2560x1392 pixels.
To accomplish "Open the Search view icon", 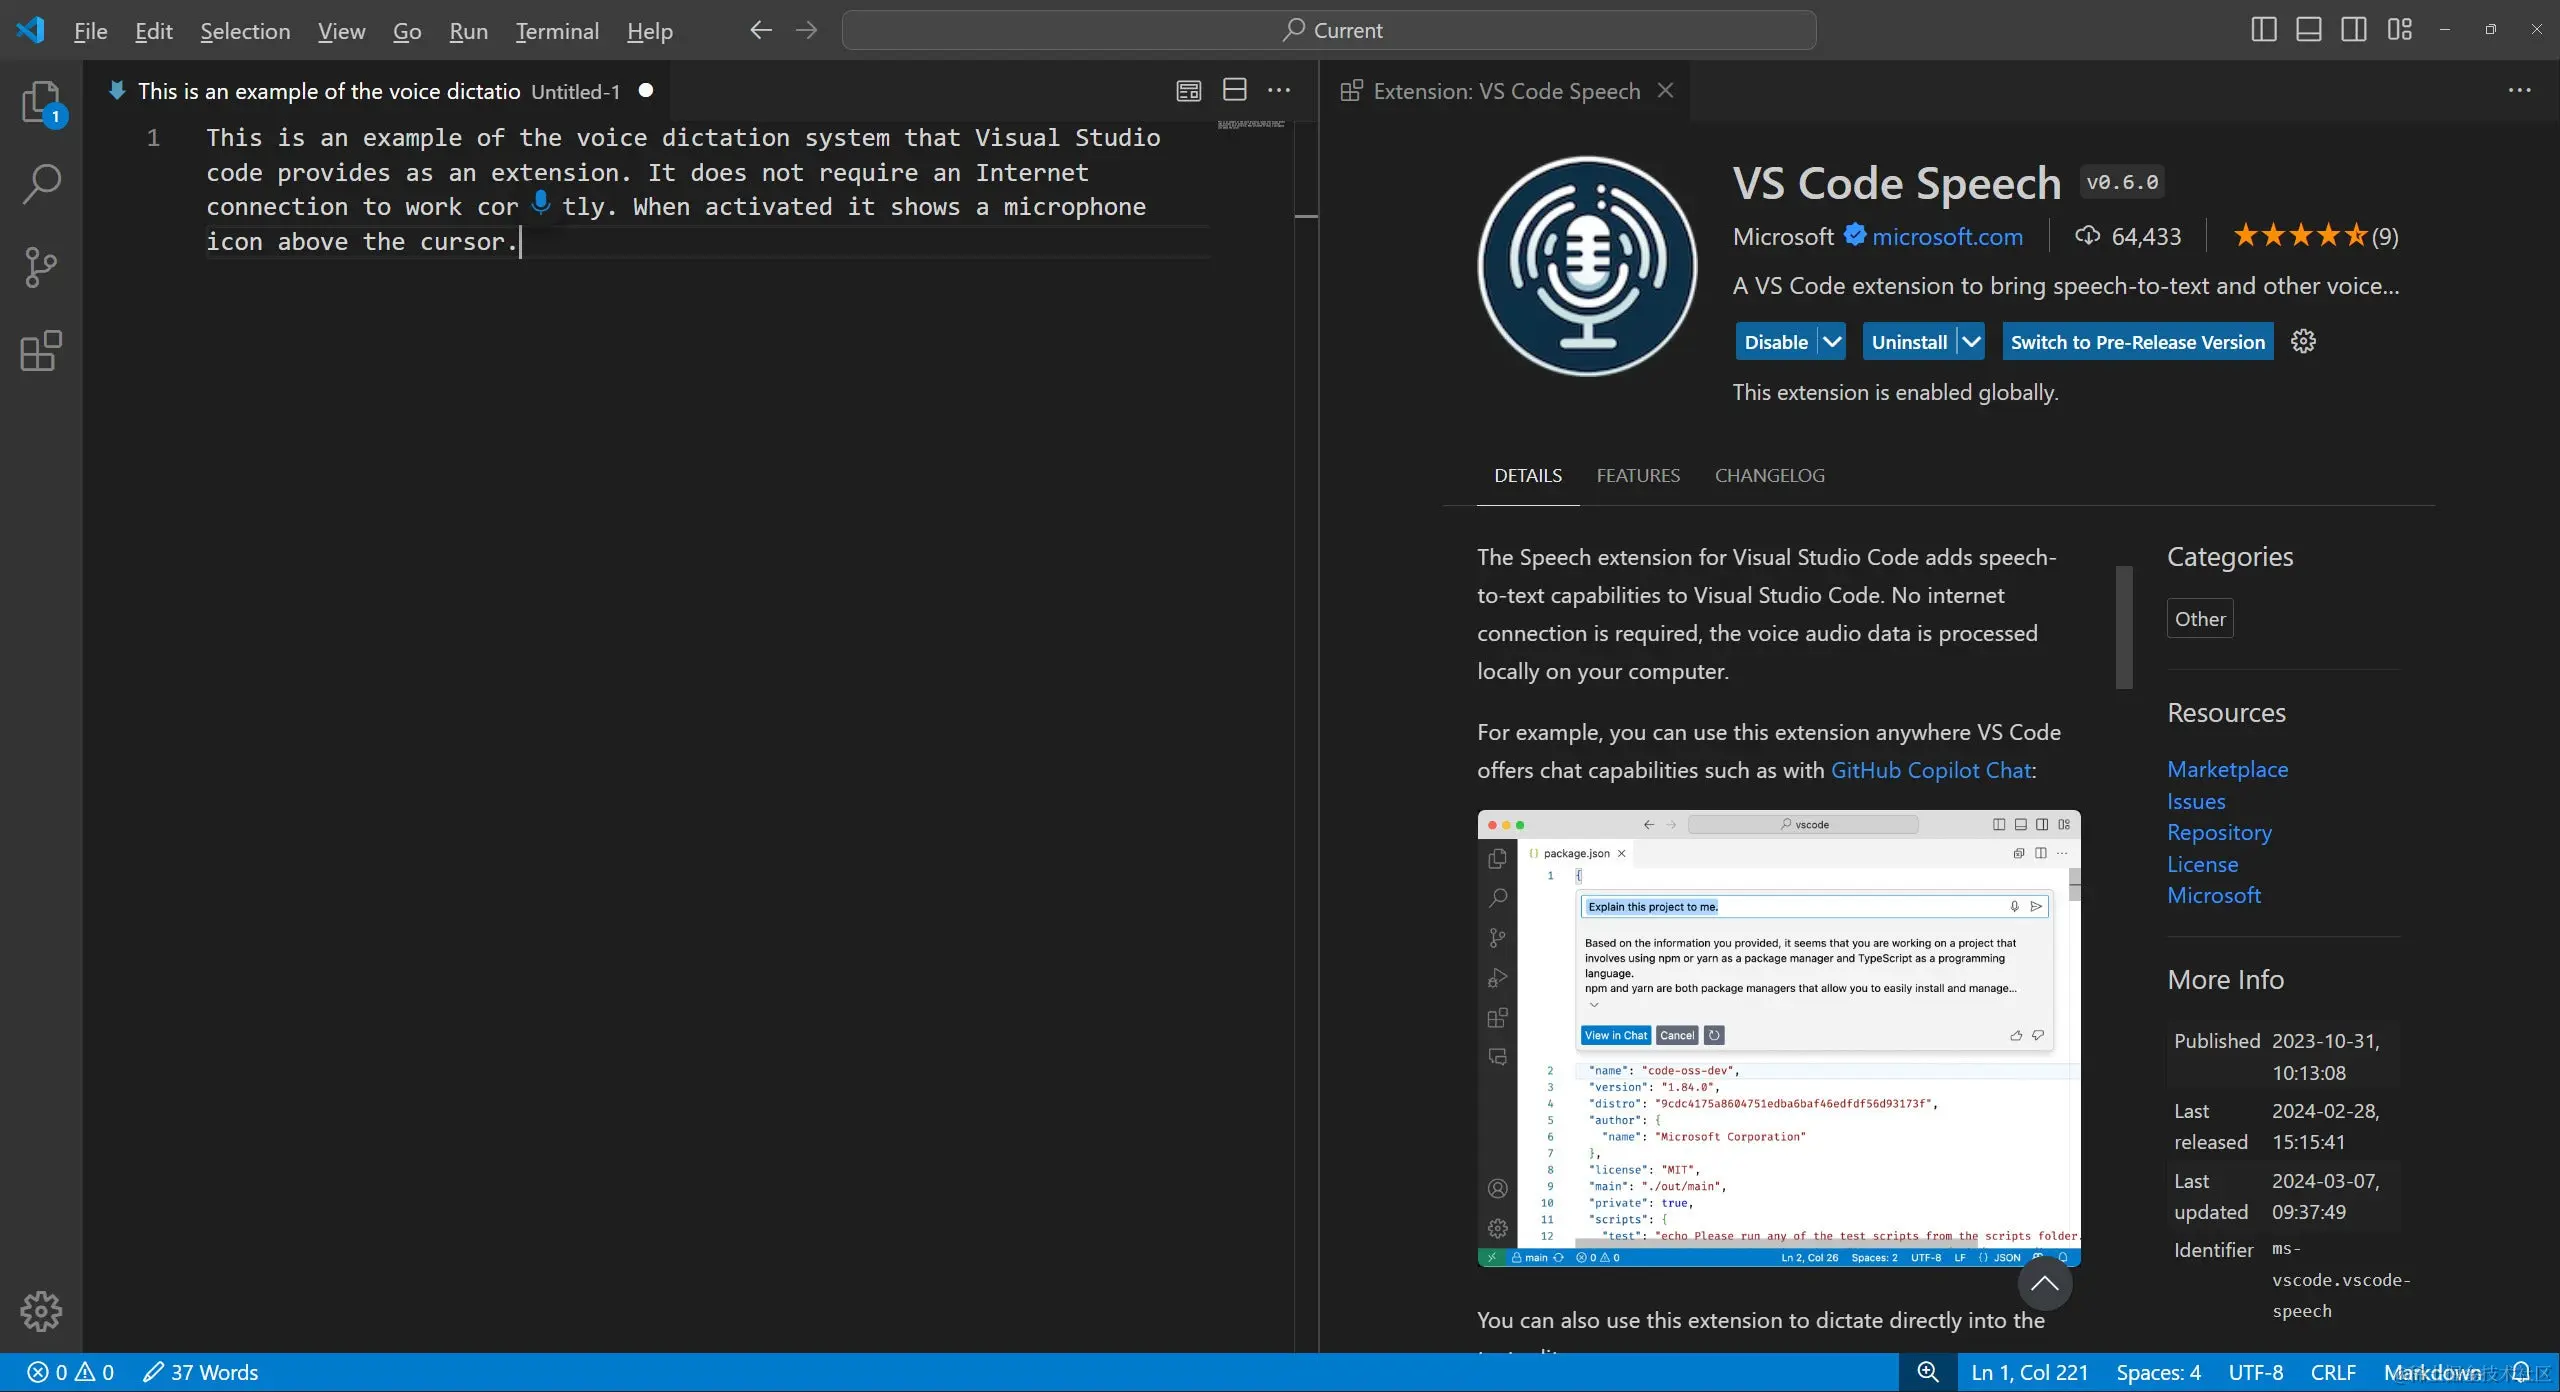I will pyautogui.click(x=41, y=183).
